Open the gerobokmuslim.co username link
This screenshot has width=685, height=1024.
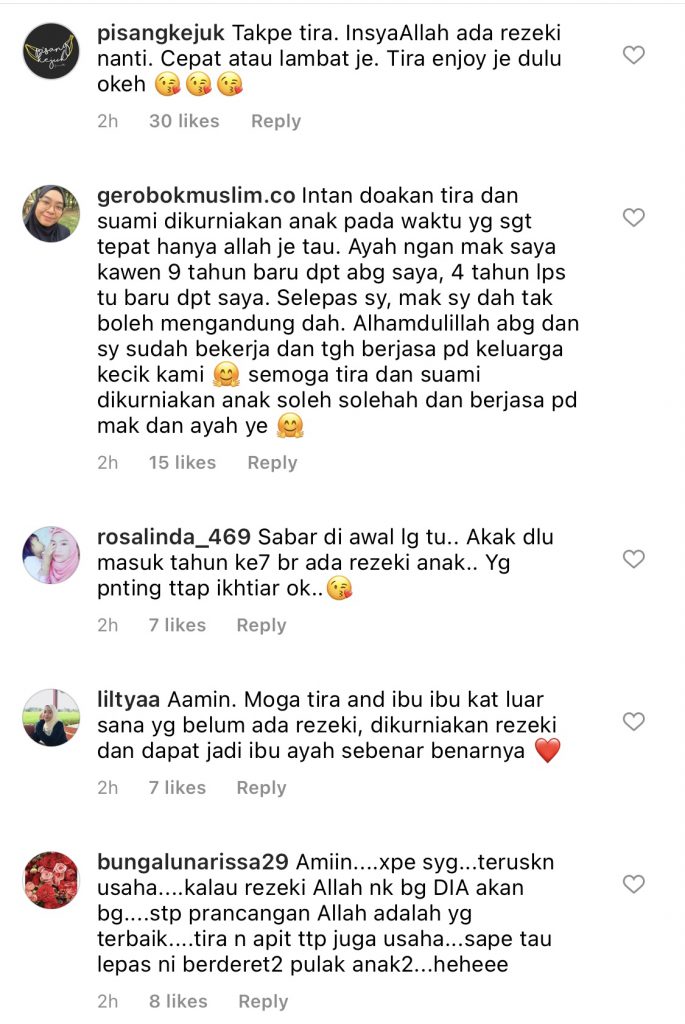(x=197, y=195)
